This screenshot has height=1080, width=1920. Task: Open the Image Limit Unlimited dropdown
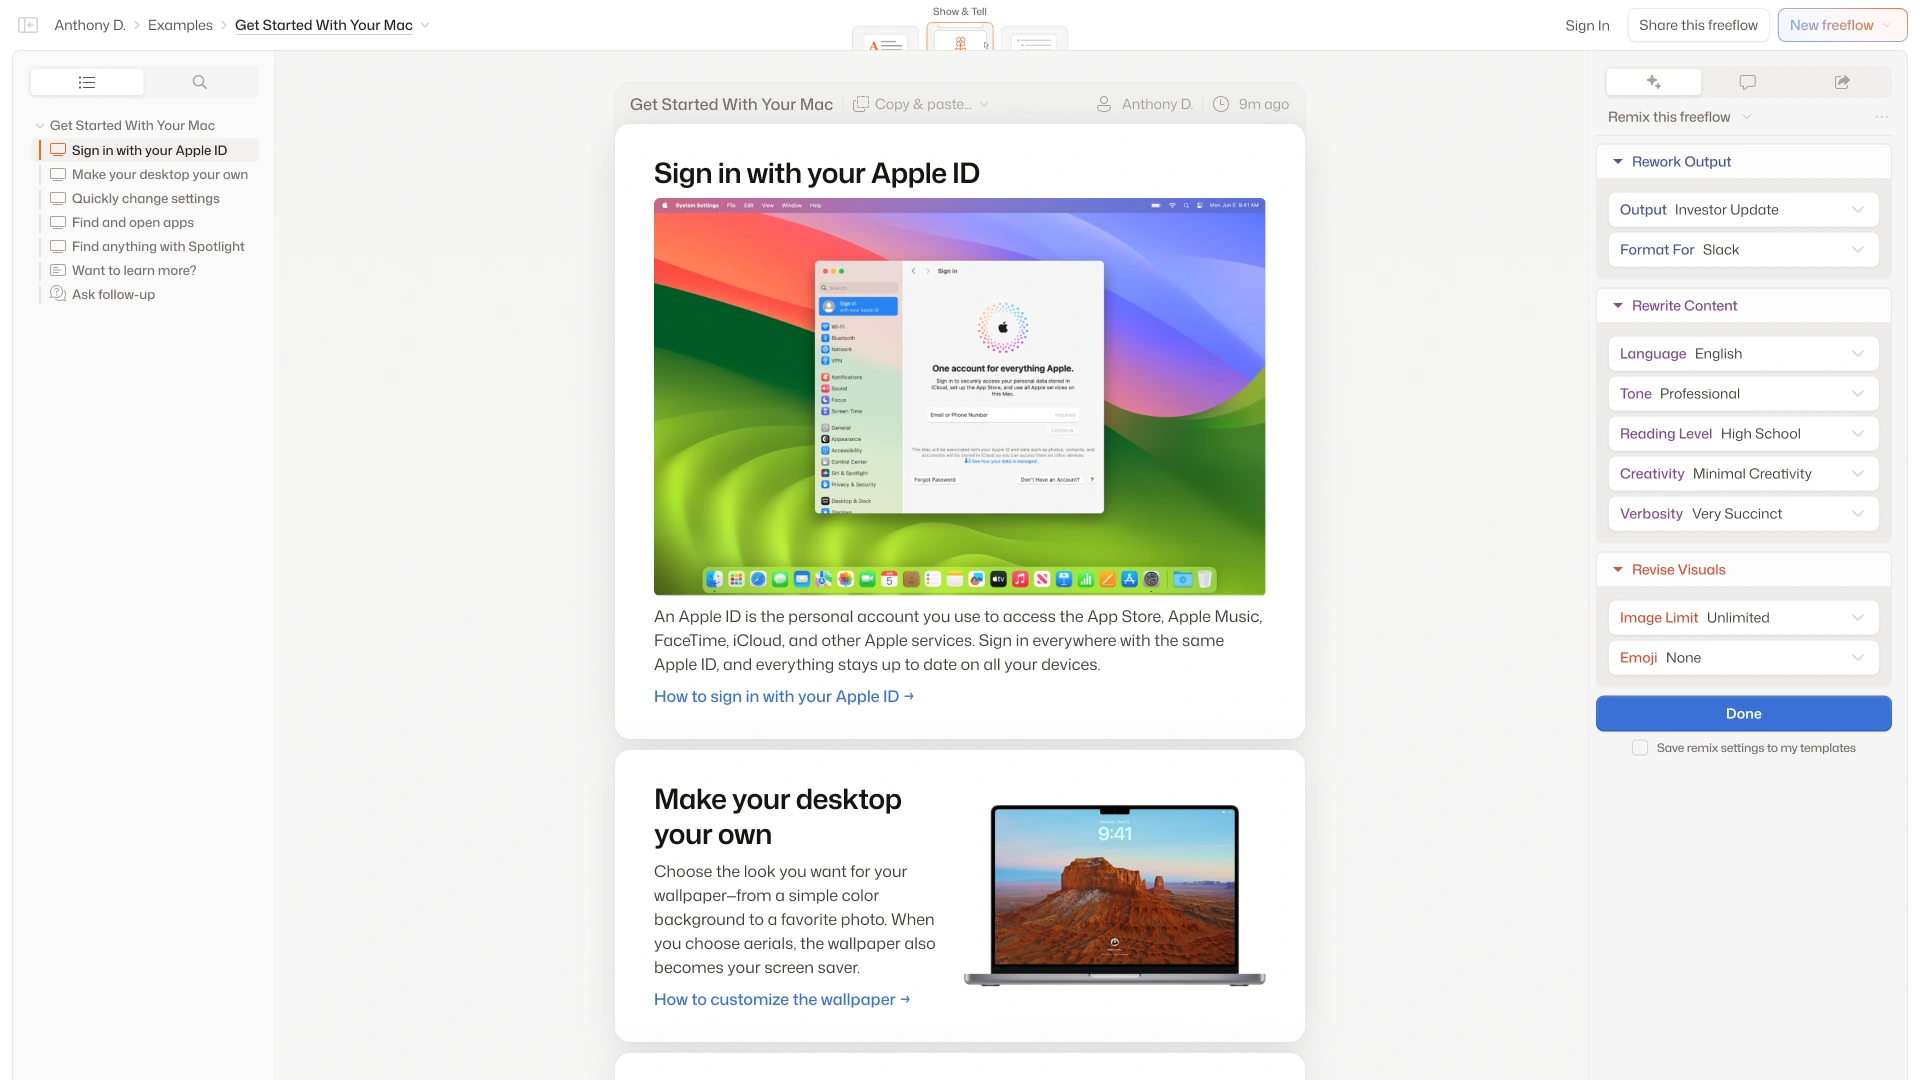tap(1743, 618)
